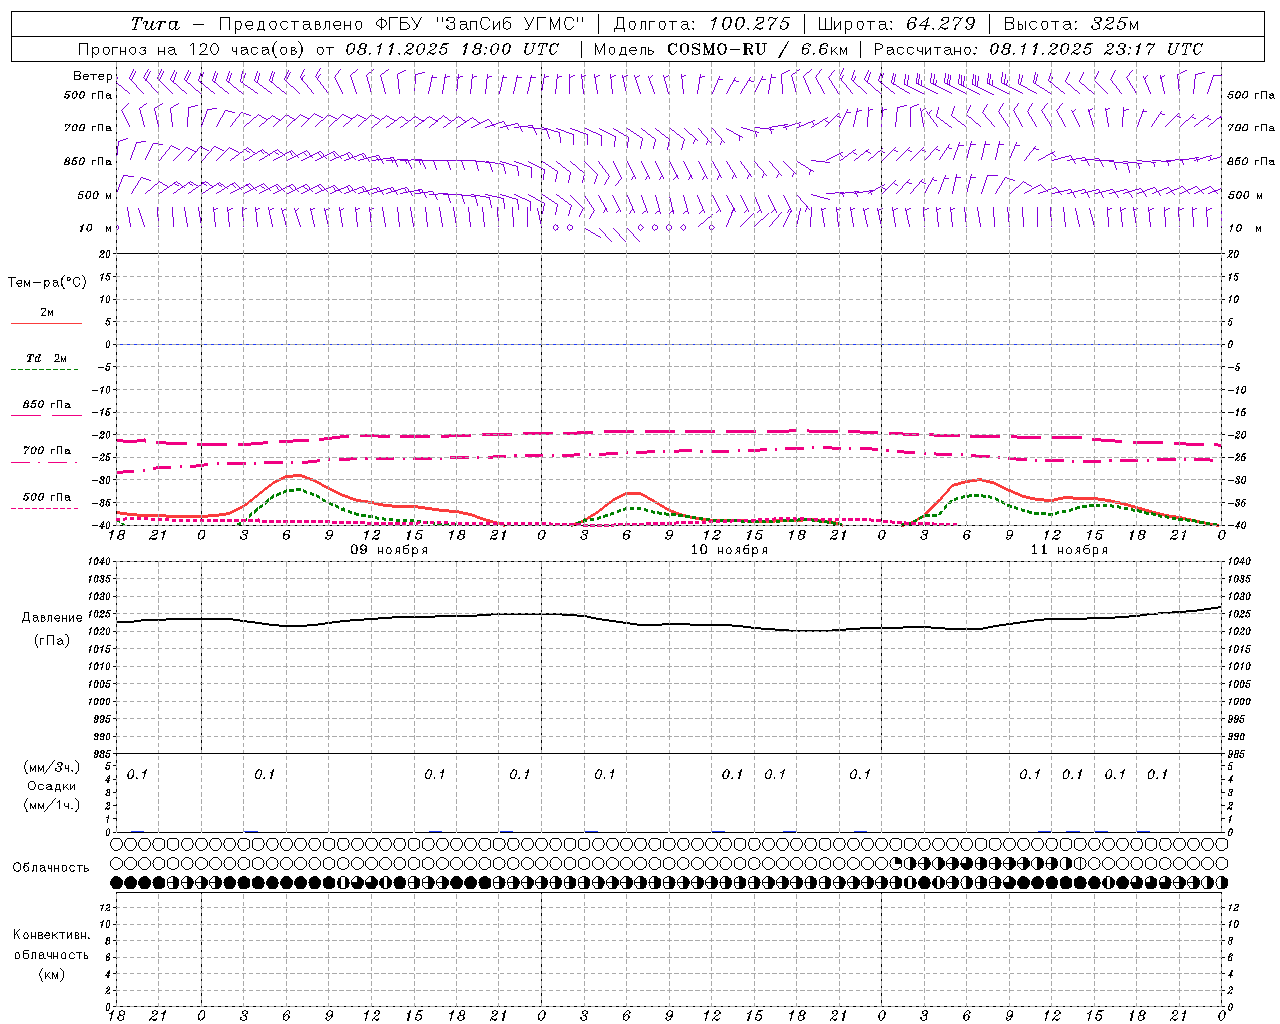Click the "10 ноября" date label
1280x1024 pixels.
click(x=729, y=550)
